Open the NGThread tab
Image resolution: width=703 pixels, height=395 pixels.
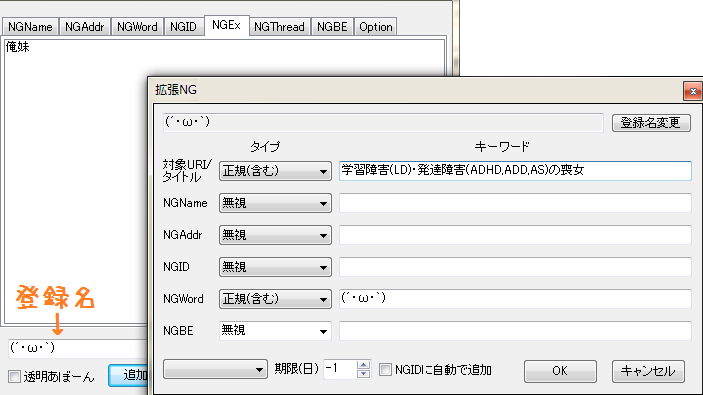click(279, 27)
